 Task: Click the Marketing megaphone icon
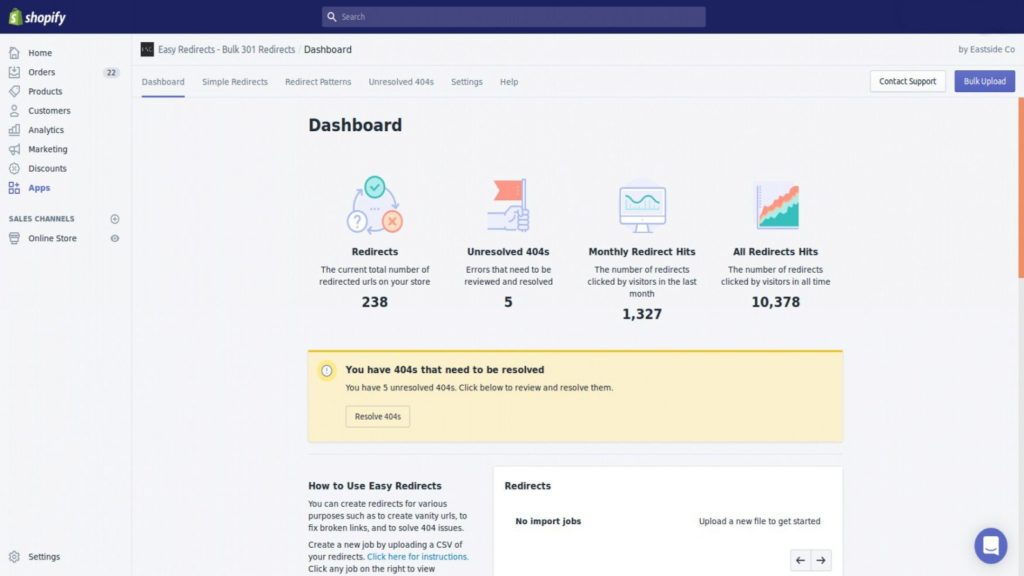[x=14, y=149]
